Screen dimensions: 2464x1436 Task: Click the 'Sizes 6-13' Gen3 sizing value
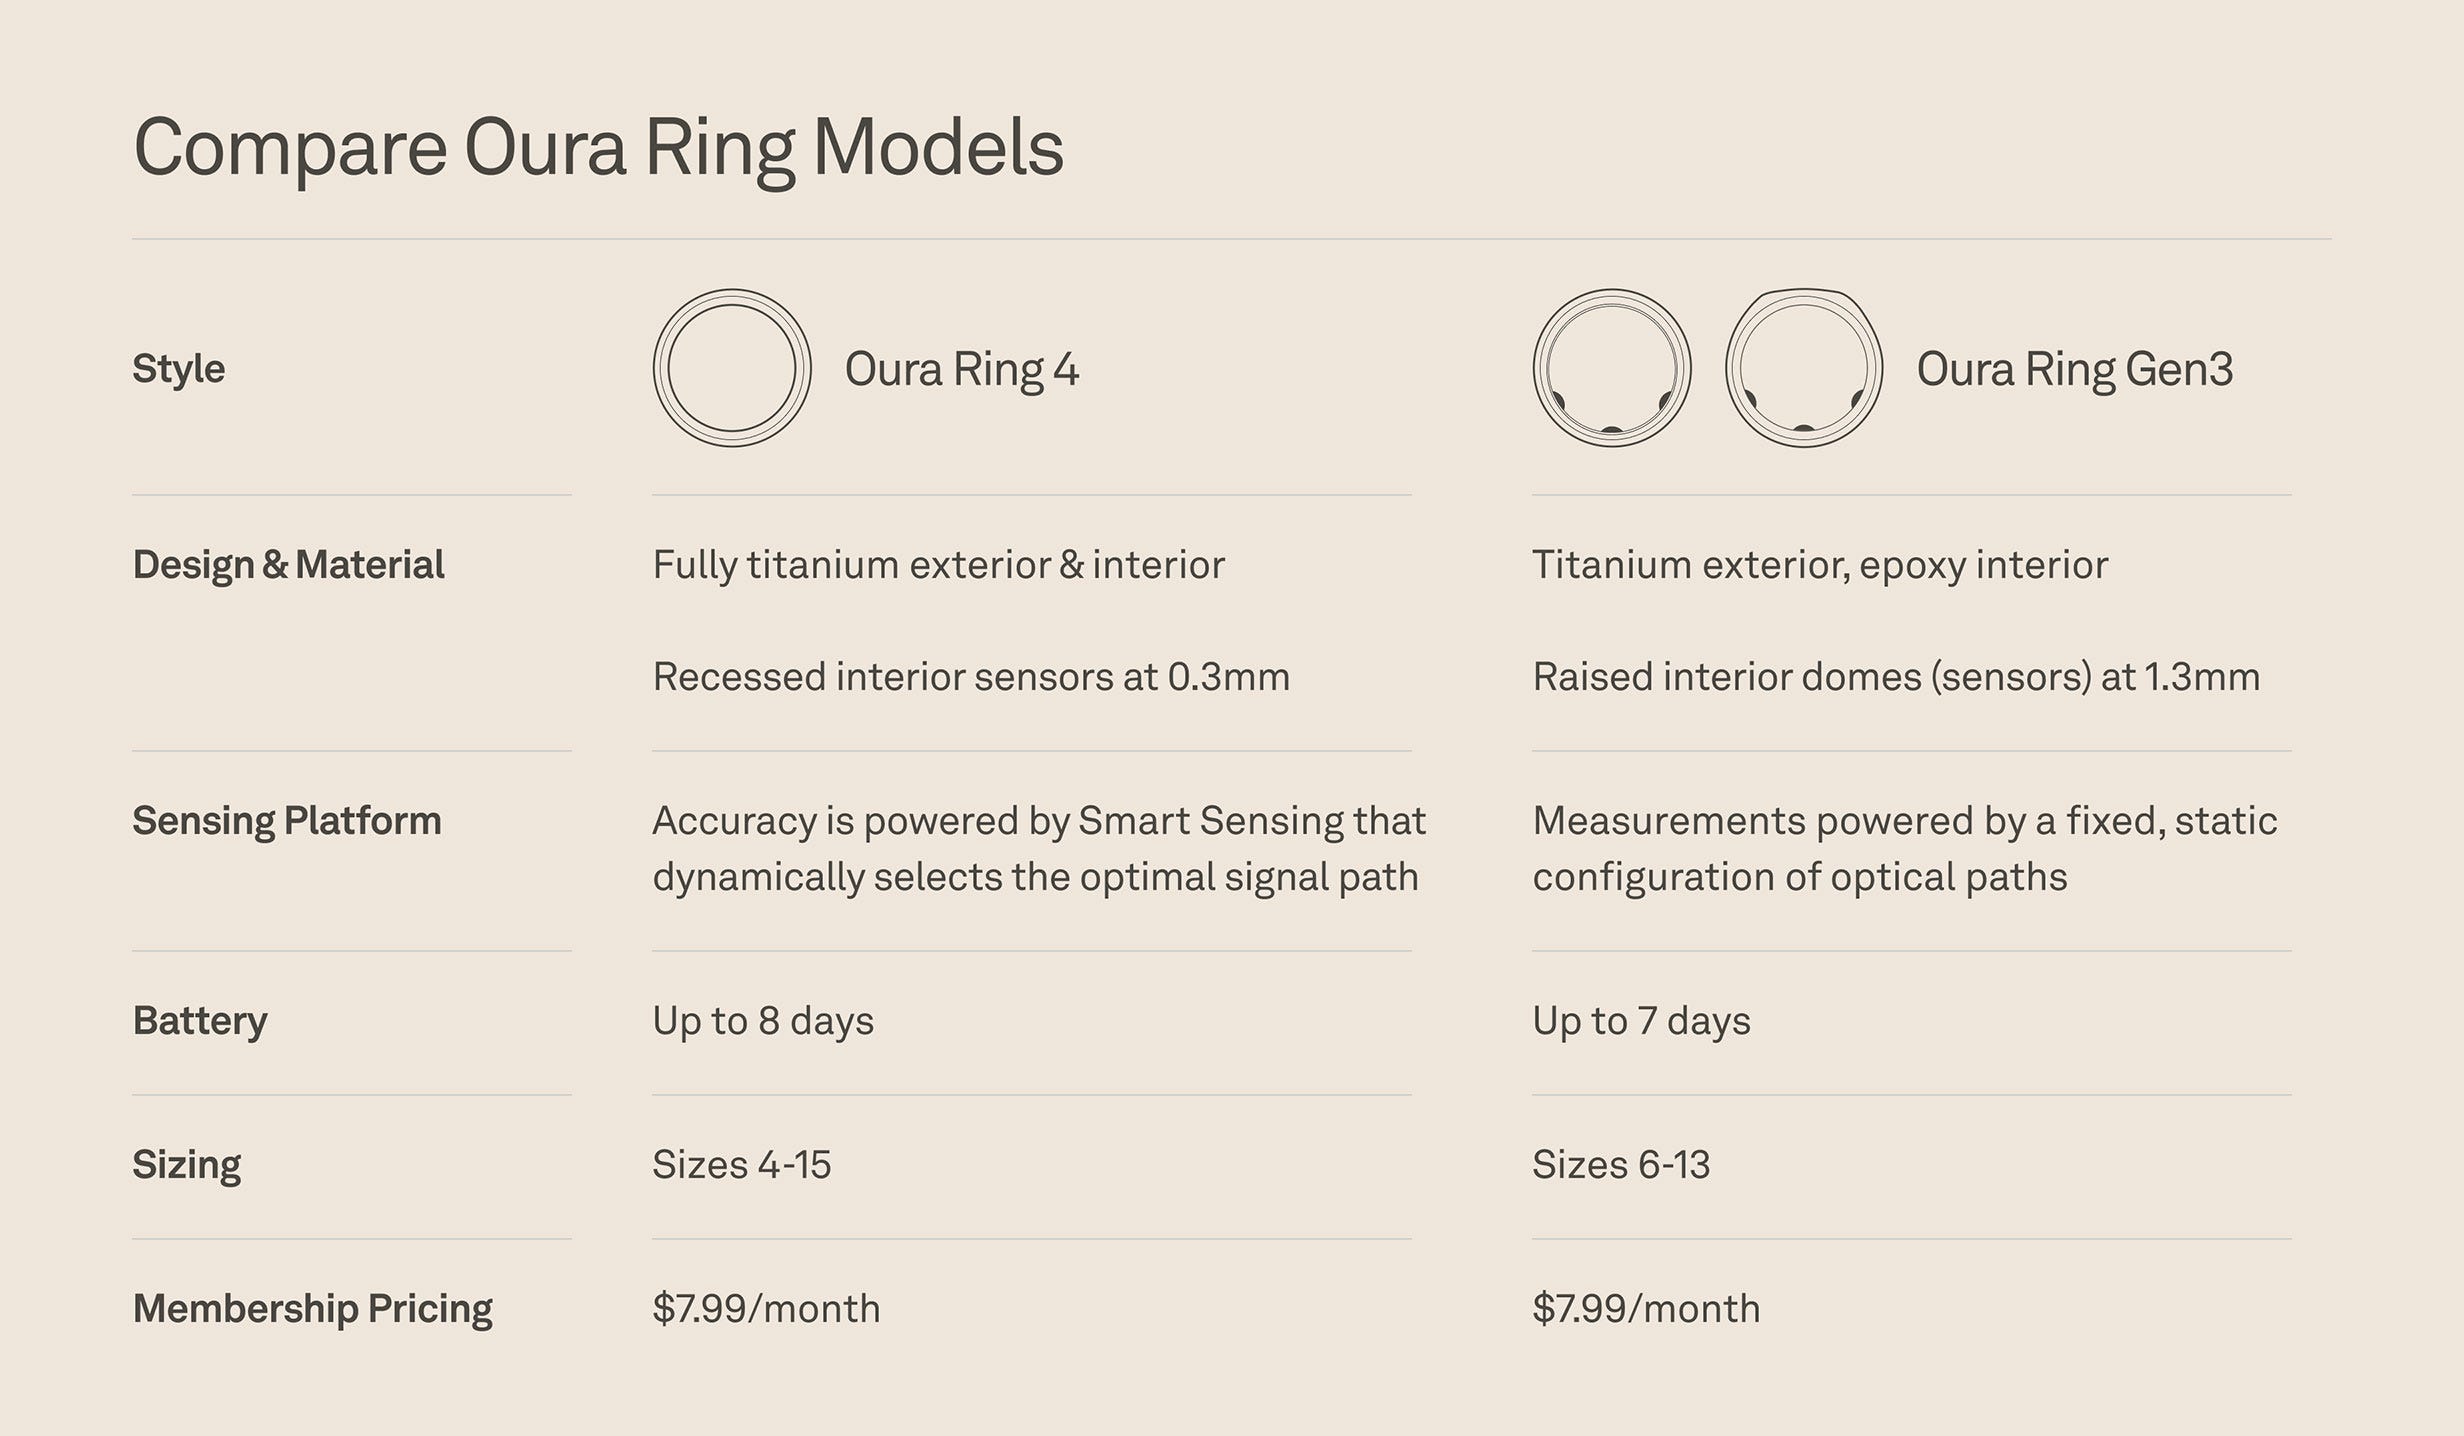coord(1621,1165)
